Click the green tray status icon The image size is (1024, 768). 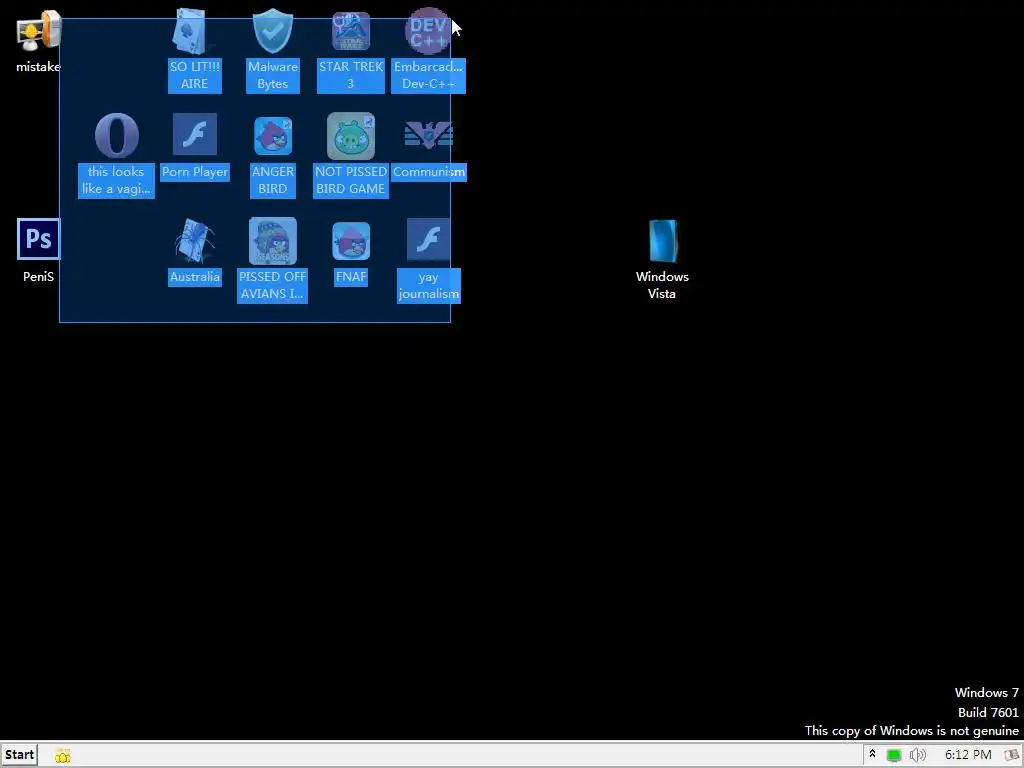[x=894, y=756]
